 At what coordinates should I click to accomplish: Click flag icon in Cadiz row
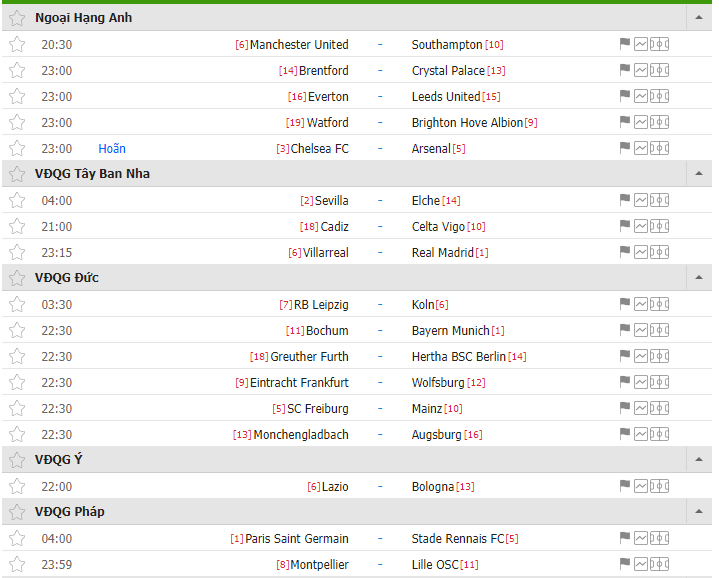click(624, 226)
